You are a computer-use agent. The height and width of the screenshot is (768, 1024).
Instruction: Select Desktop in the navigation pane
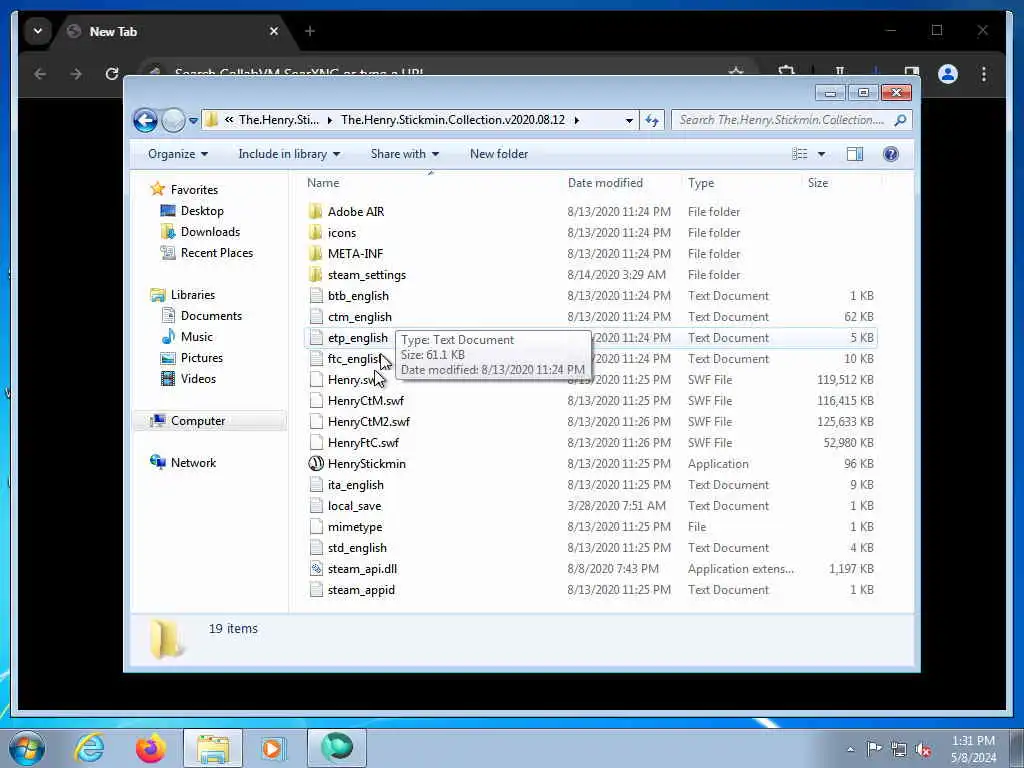202,211
